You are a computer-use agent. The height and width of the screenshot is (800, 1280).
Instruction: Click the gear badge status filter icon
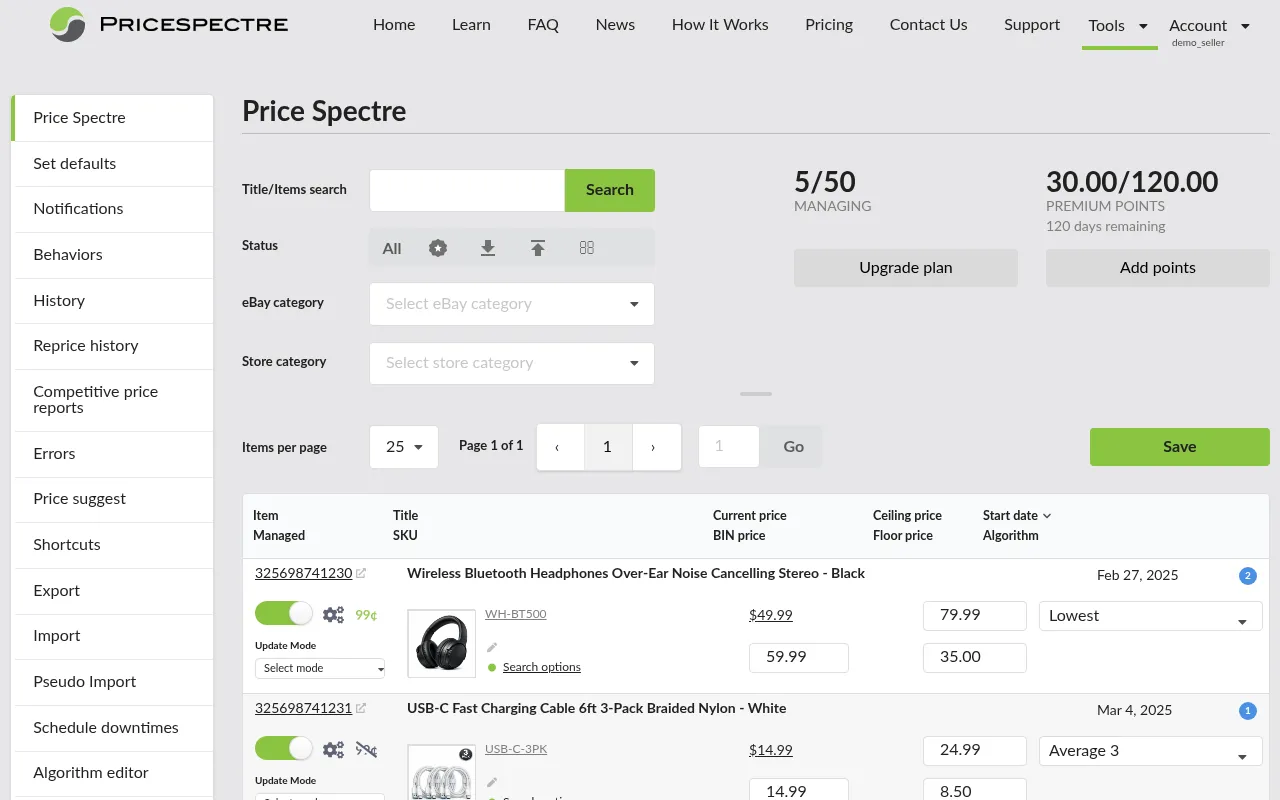click(x=438, y=247)
